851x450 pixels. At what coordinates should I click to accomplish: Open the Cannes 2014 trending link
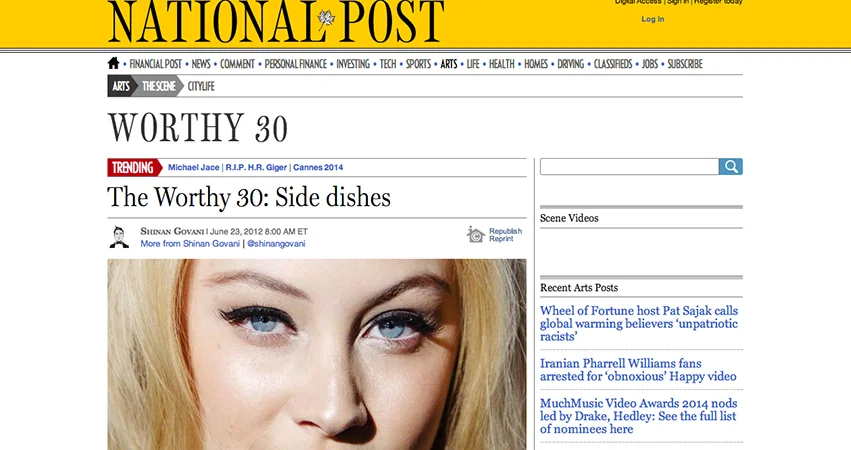tap(318, 167)
